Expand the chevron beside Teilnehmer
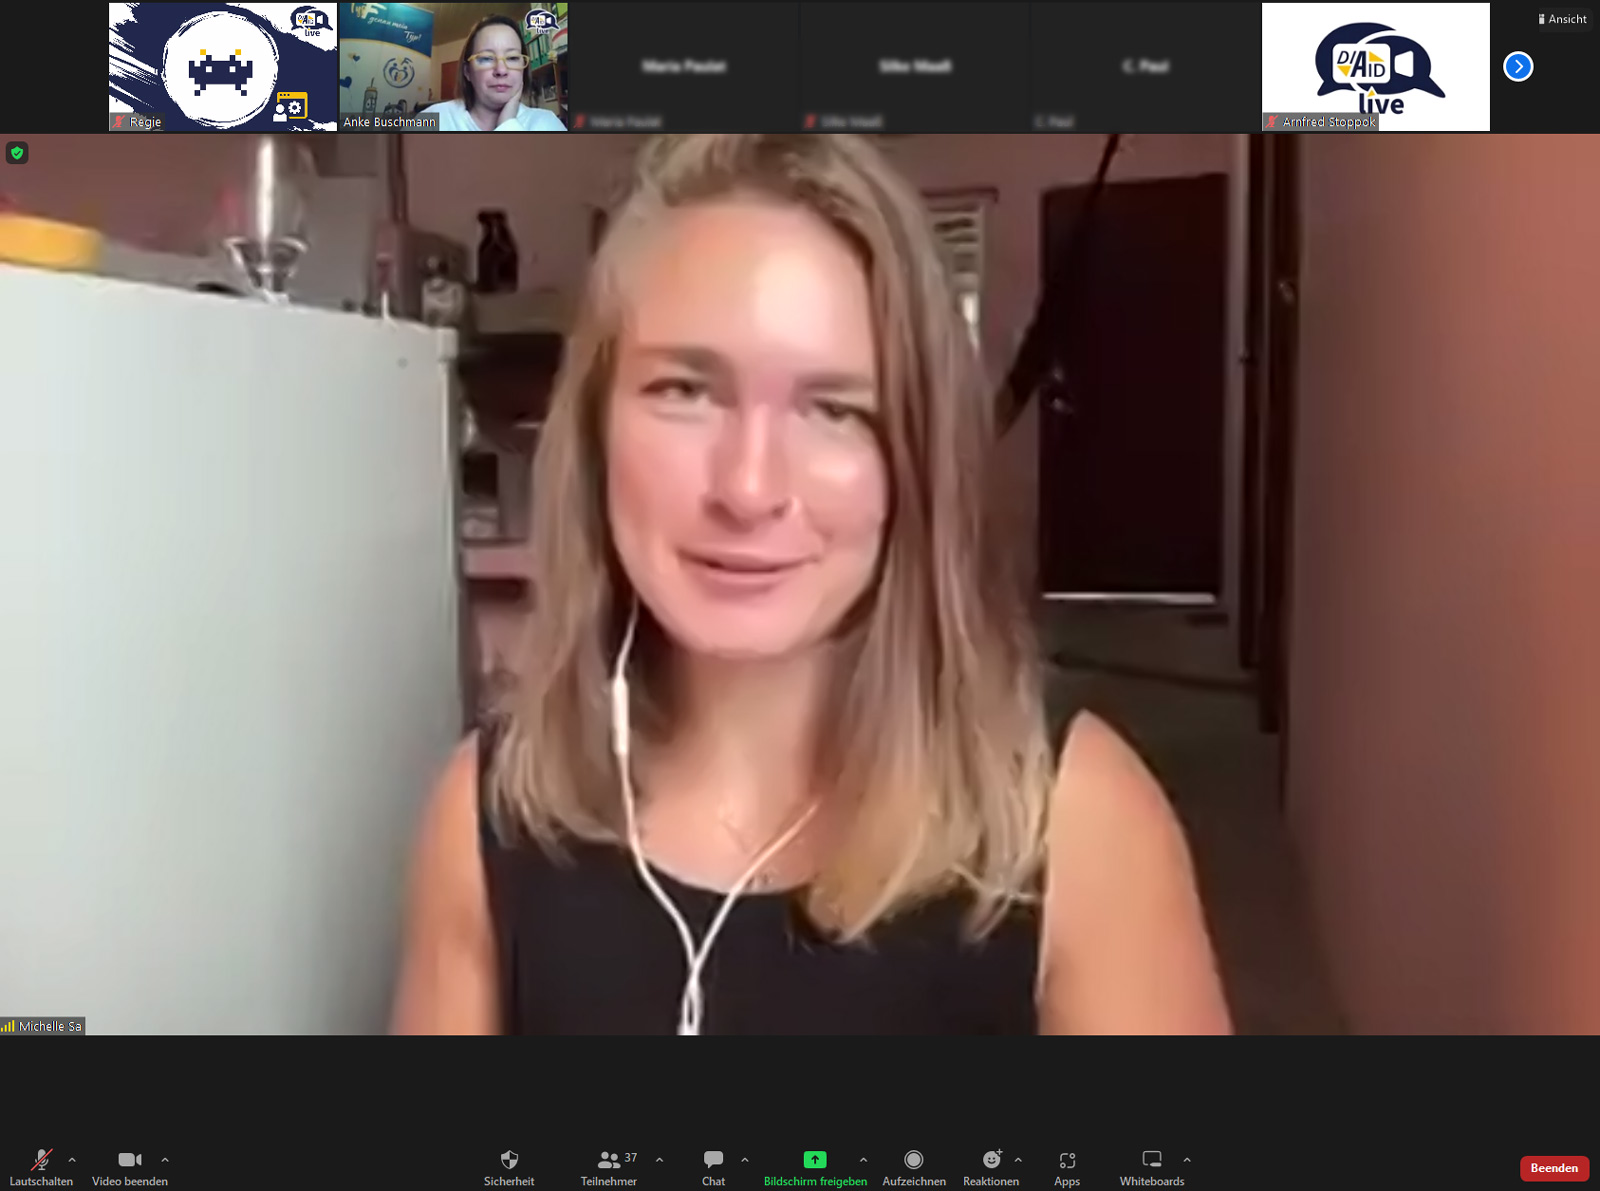The image size is (1600, 1191). pyautogui.click(x=659, y=1160)
